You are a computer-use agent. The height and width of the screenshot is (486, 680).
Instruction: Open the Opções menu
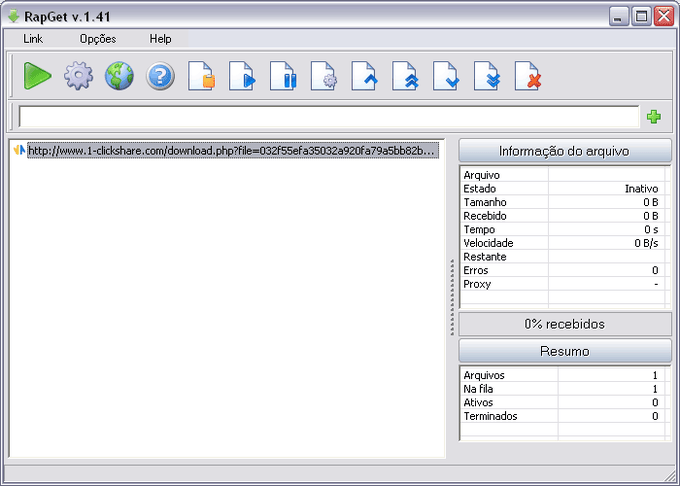tap(98, 39)
